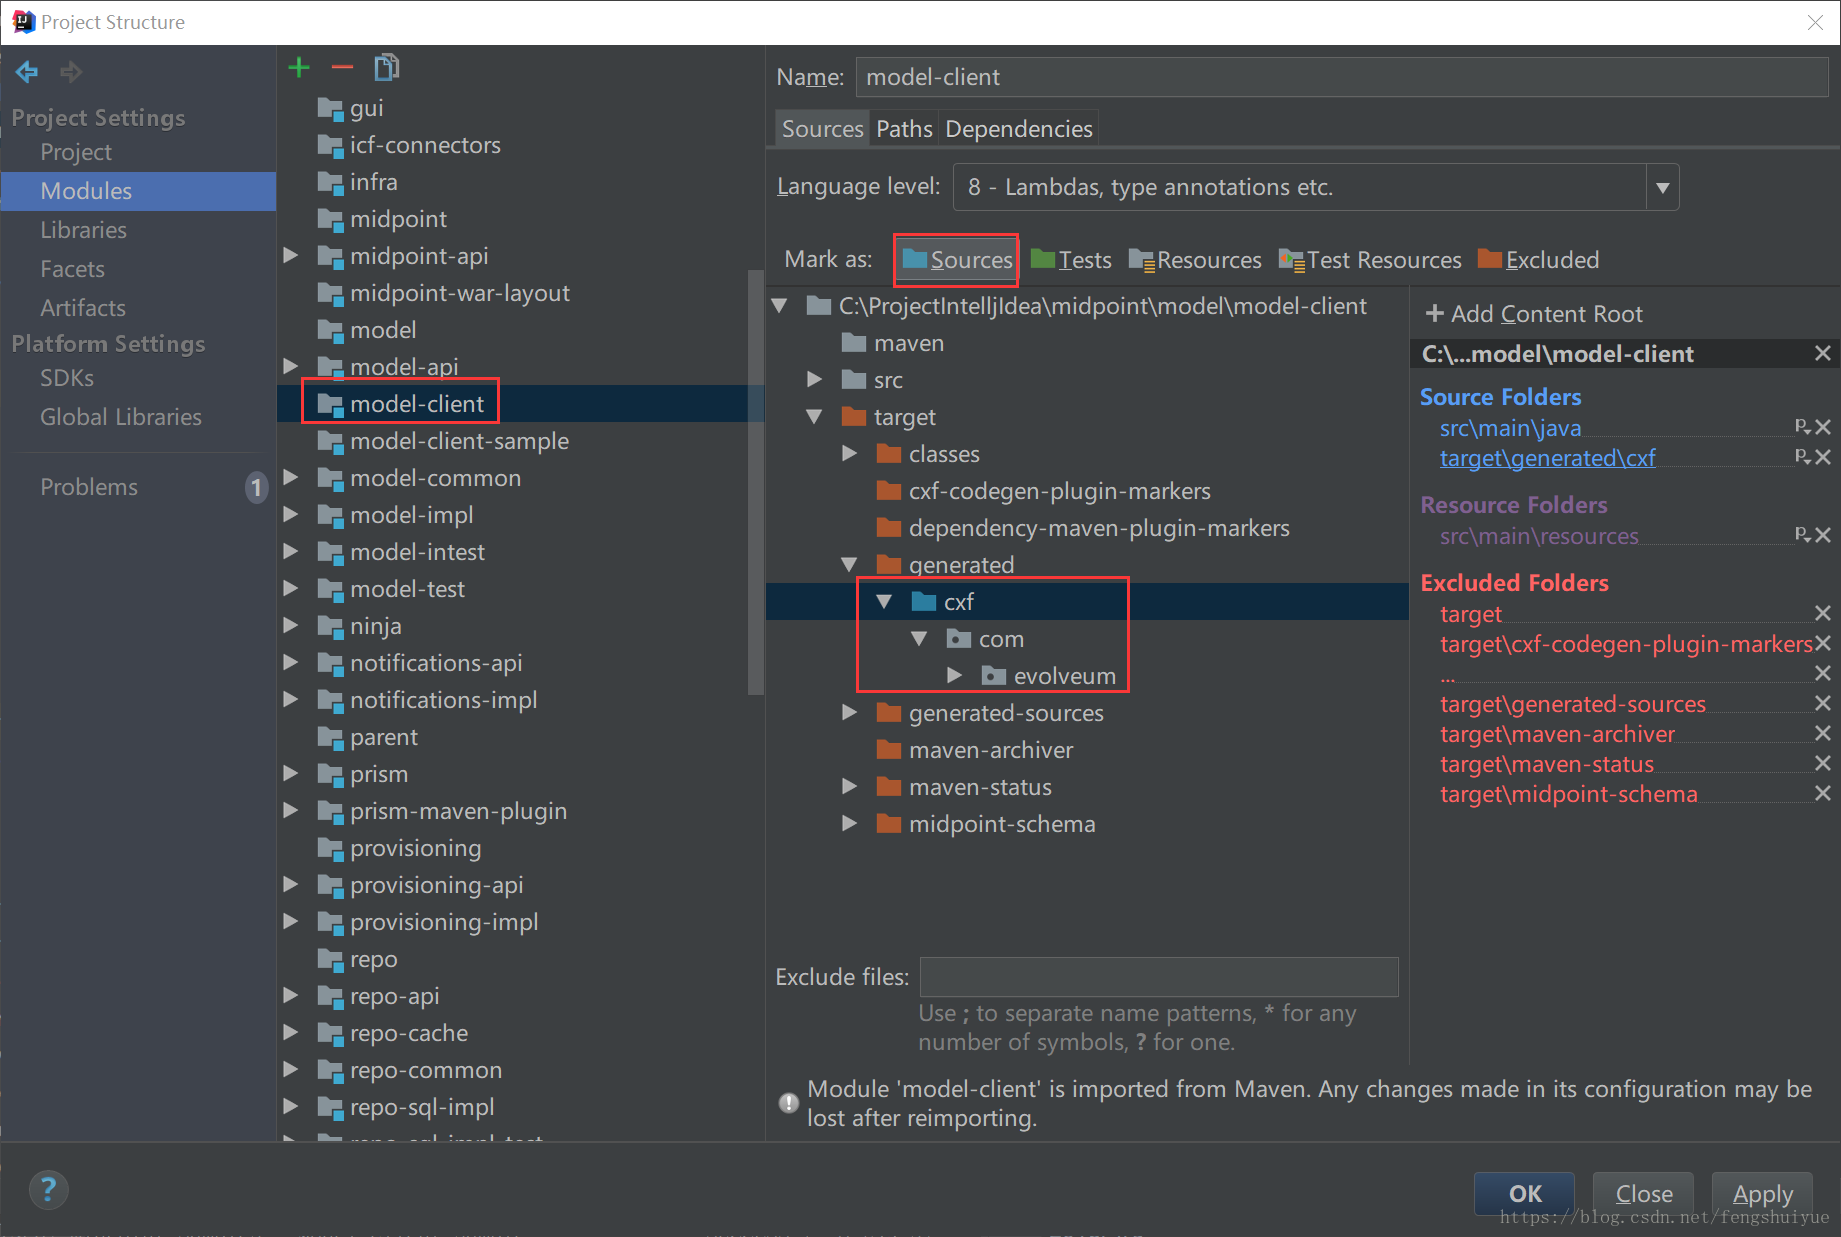
Task: Remove src\main\java source folder
Action: (x=1824, y=428)
